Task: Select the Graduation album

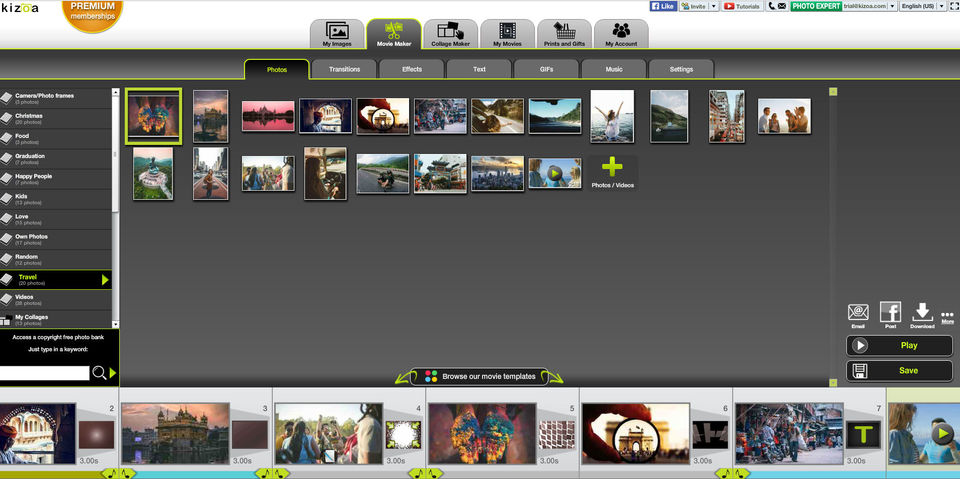Action: click(x=56, y=159)
